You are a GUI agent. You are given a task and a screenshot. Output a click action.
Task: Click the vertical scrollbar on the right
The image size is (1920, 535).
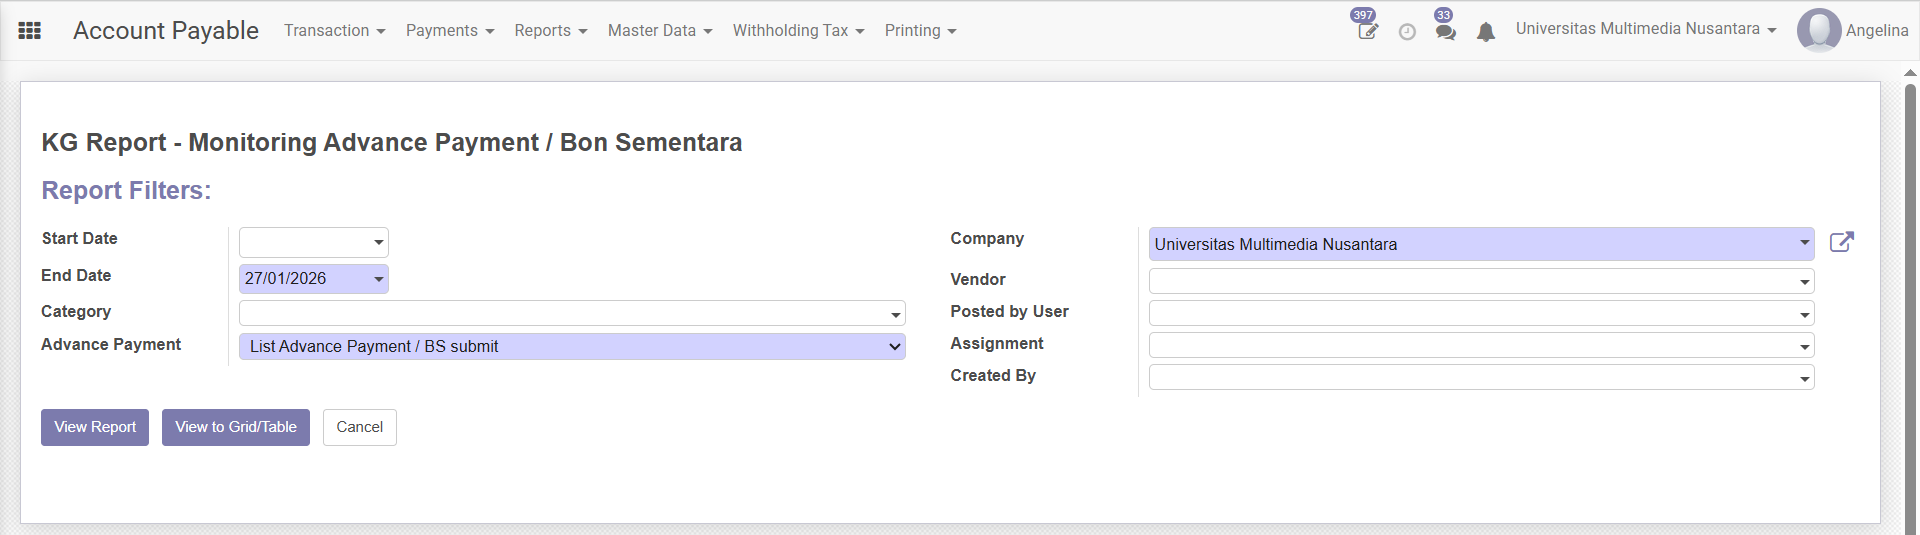coord(1910,300)
